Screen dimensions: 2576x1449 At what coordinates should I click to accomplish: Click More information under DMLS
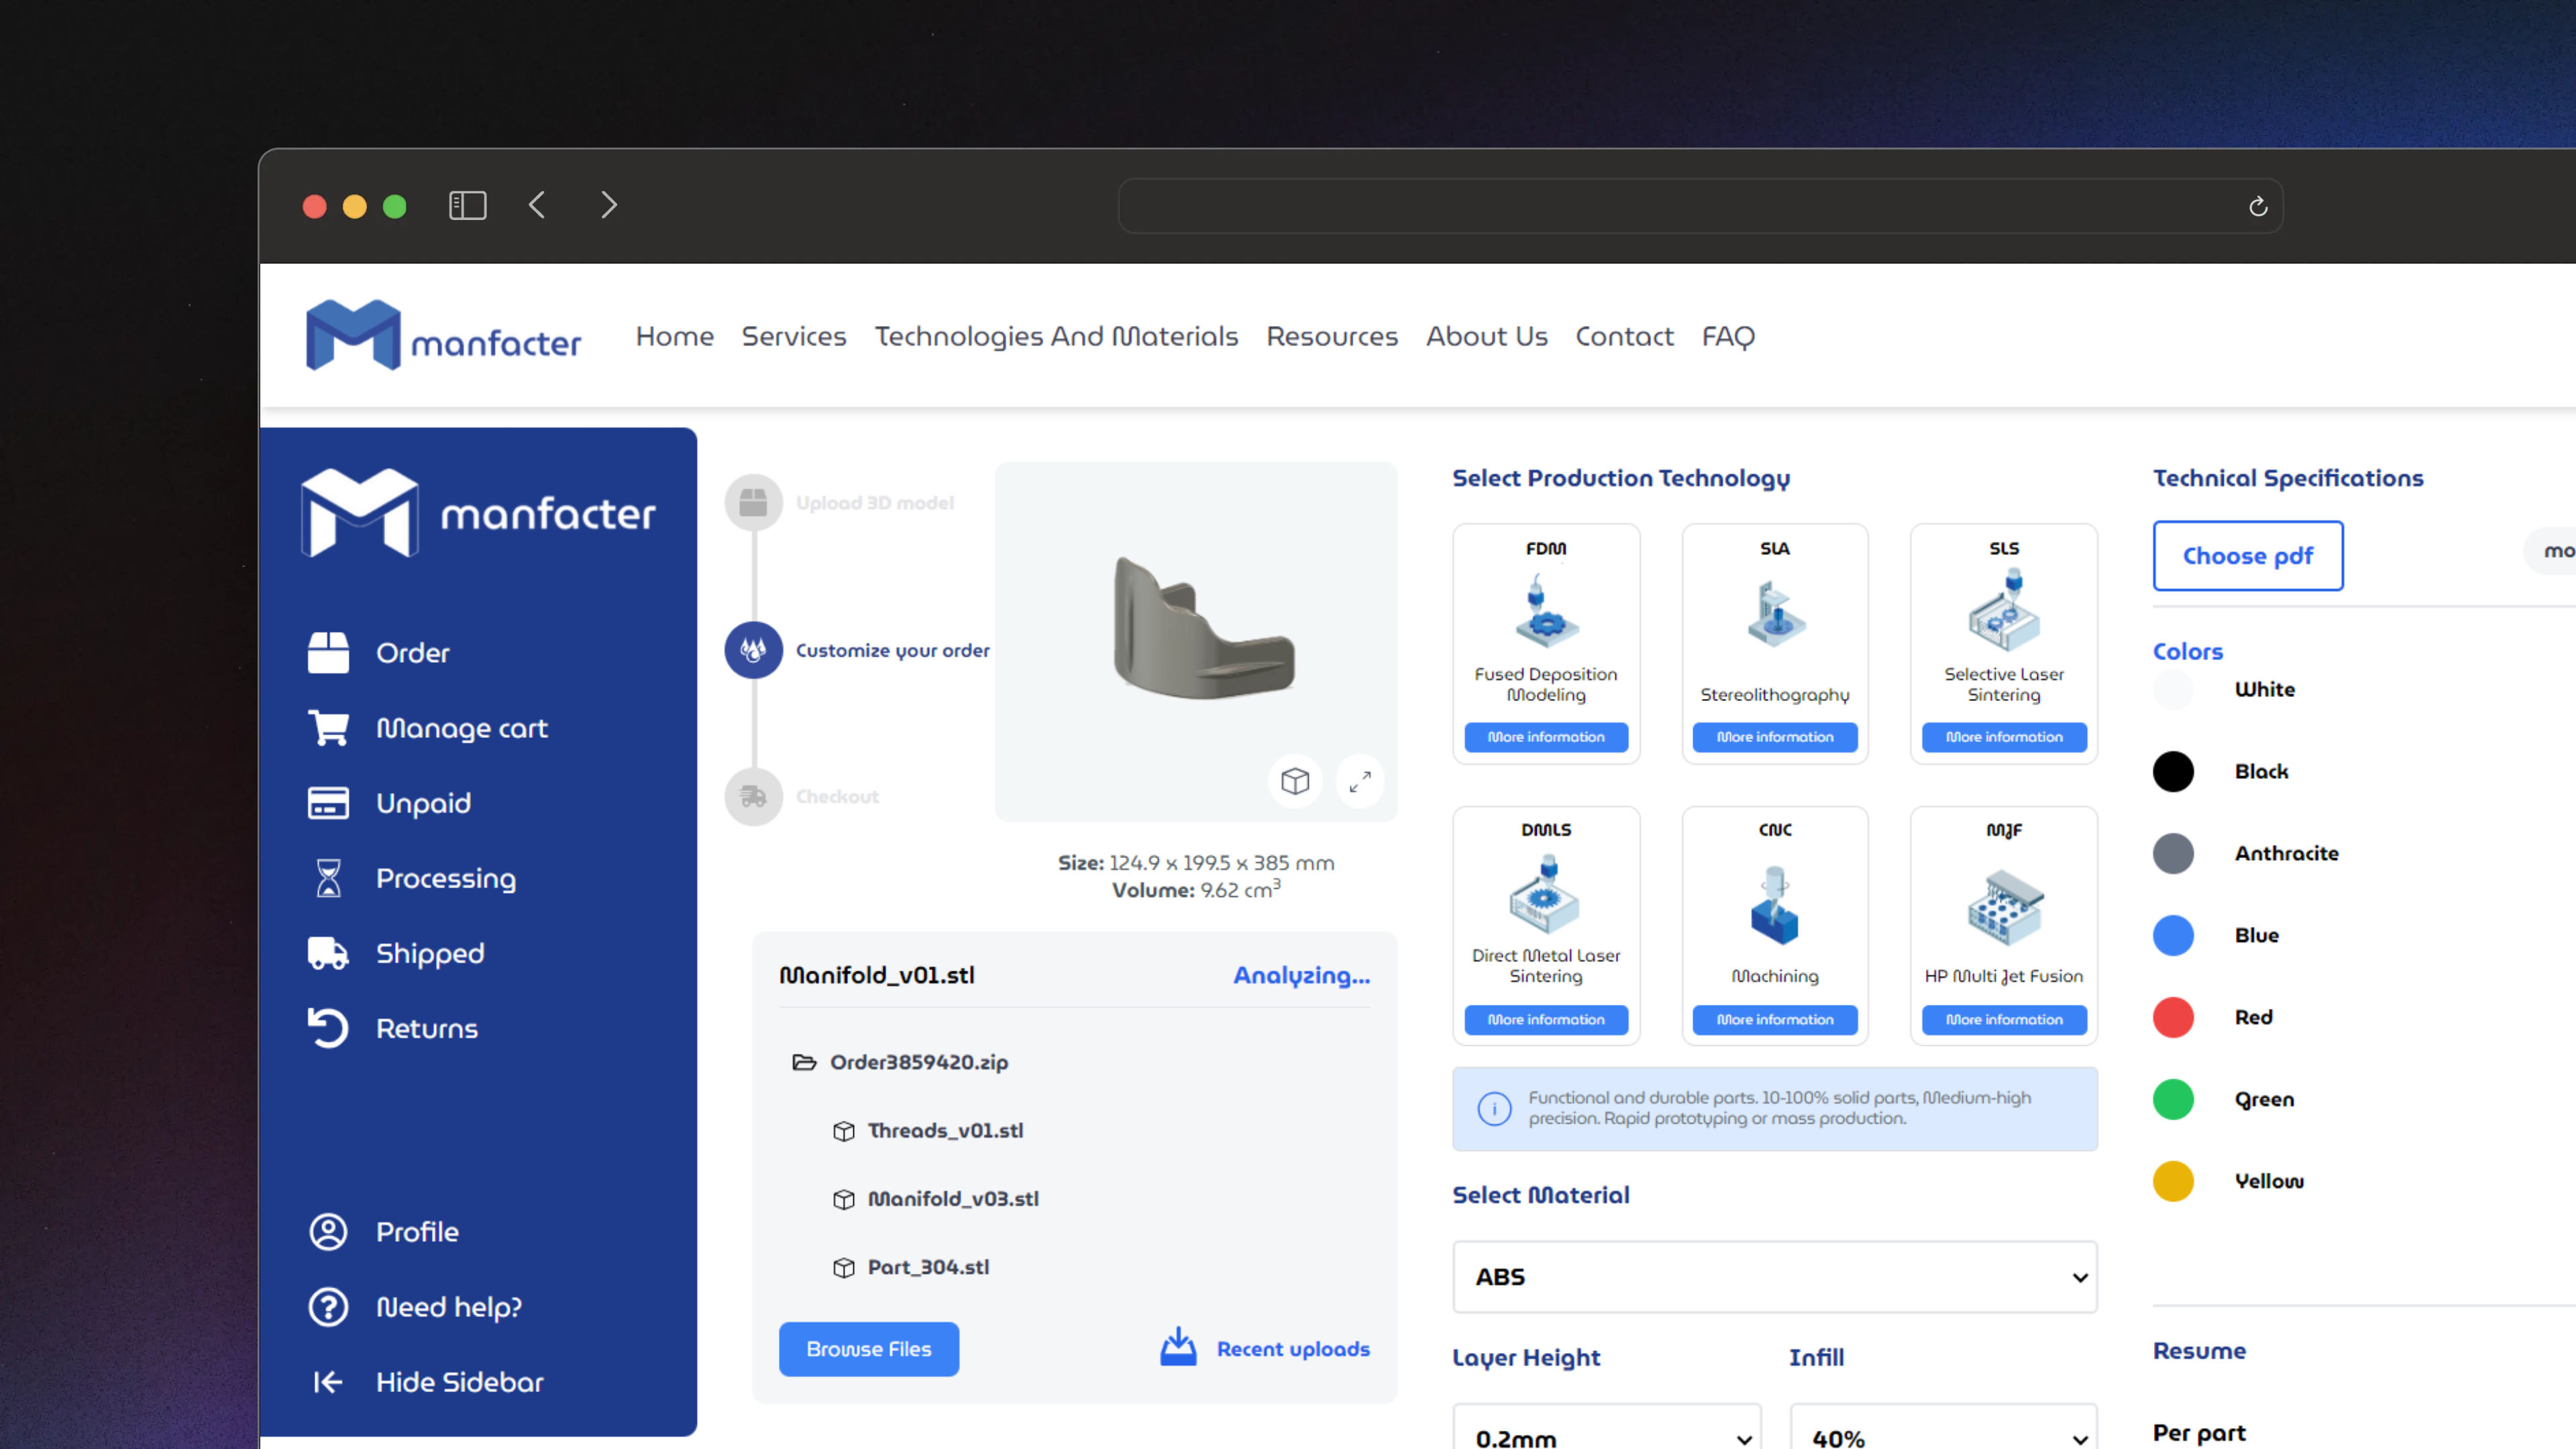click(1546, 1019)
